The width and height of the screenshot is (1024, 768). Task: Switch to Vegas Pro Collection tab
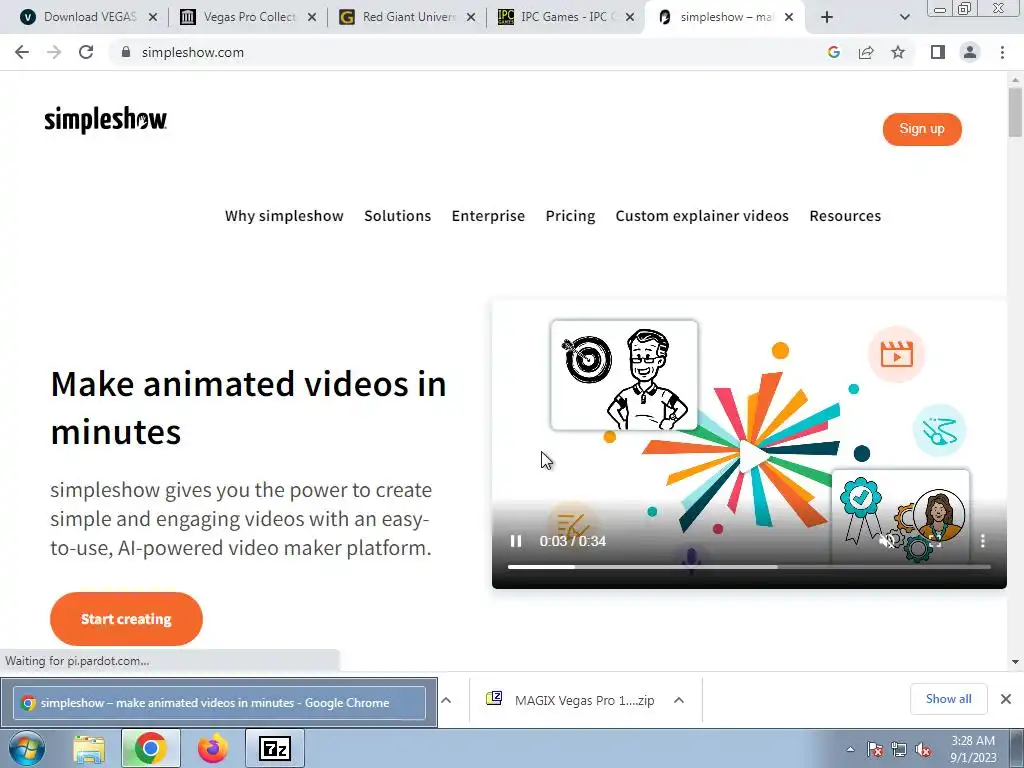[x=238, y=17]
